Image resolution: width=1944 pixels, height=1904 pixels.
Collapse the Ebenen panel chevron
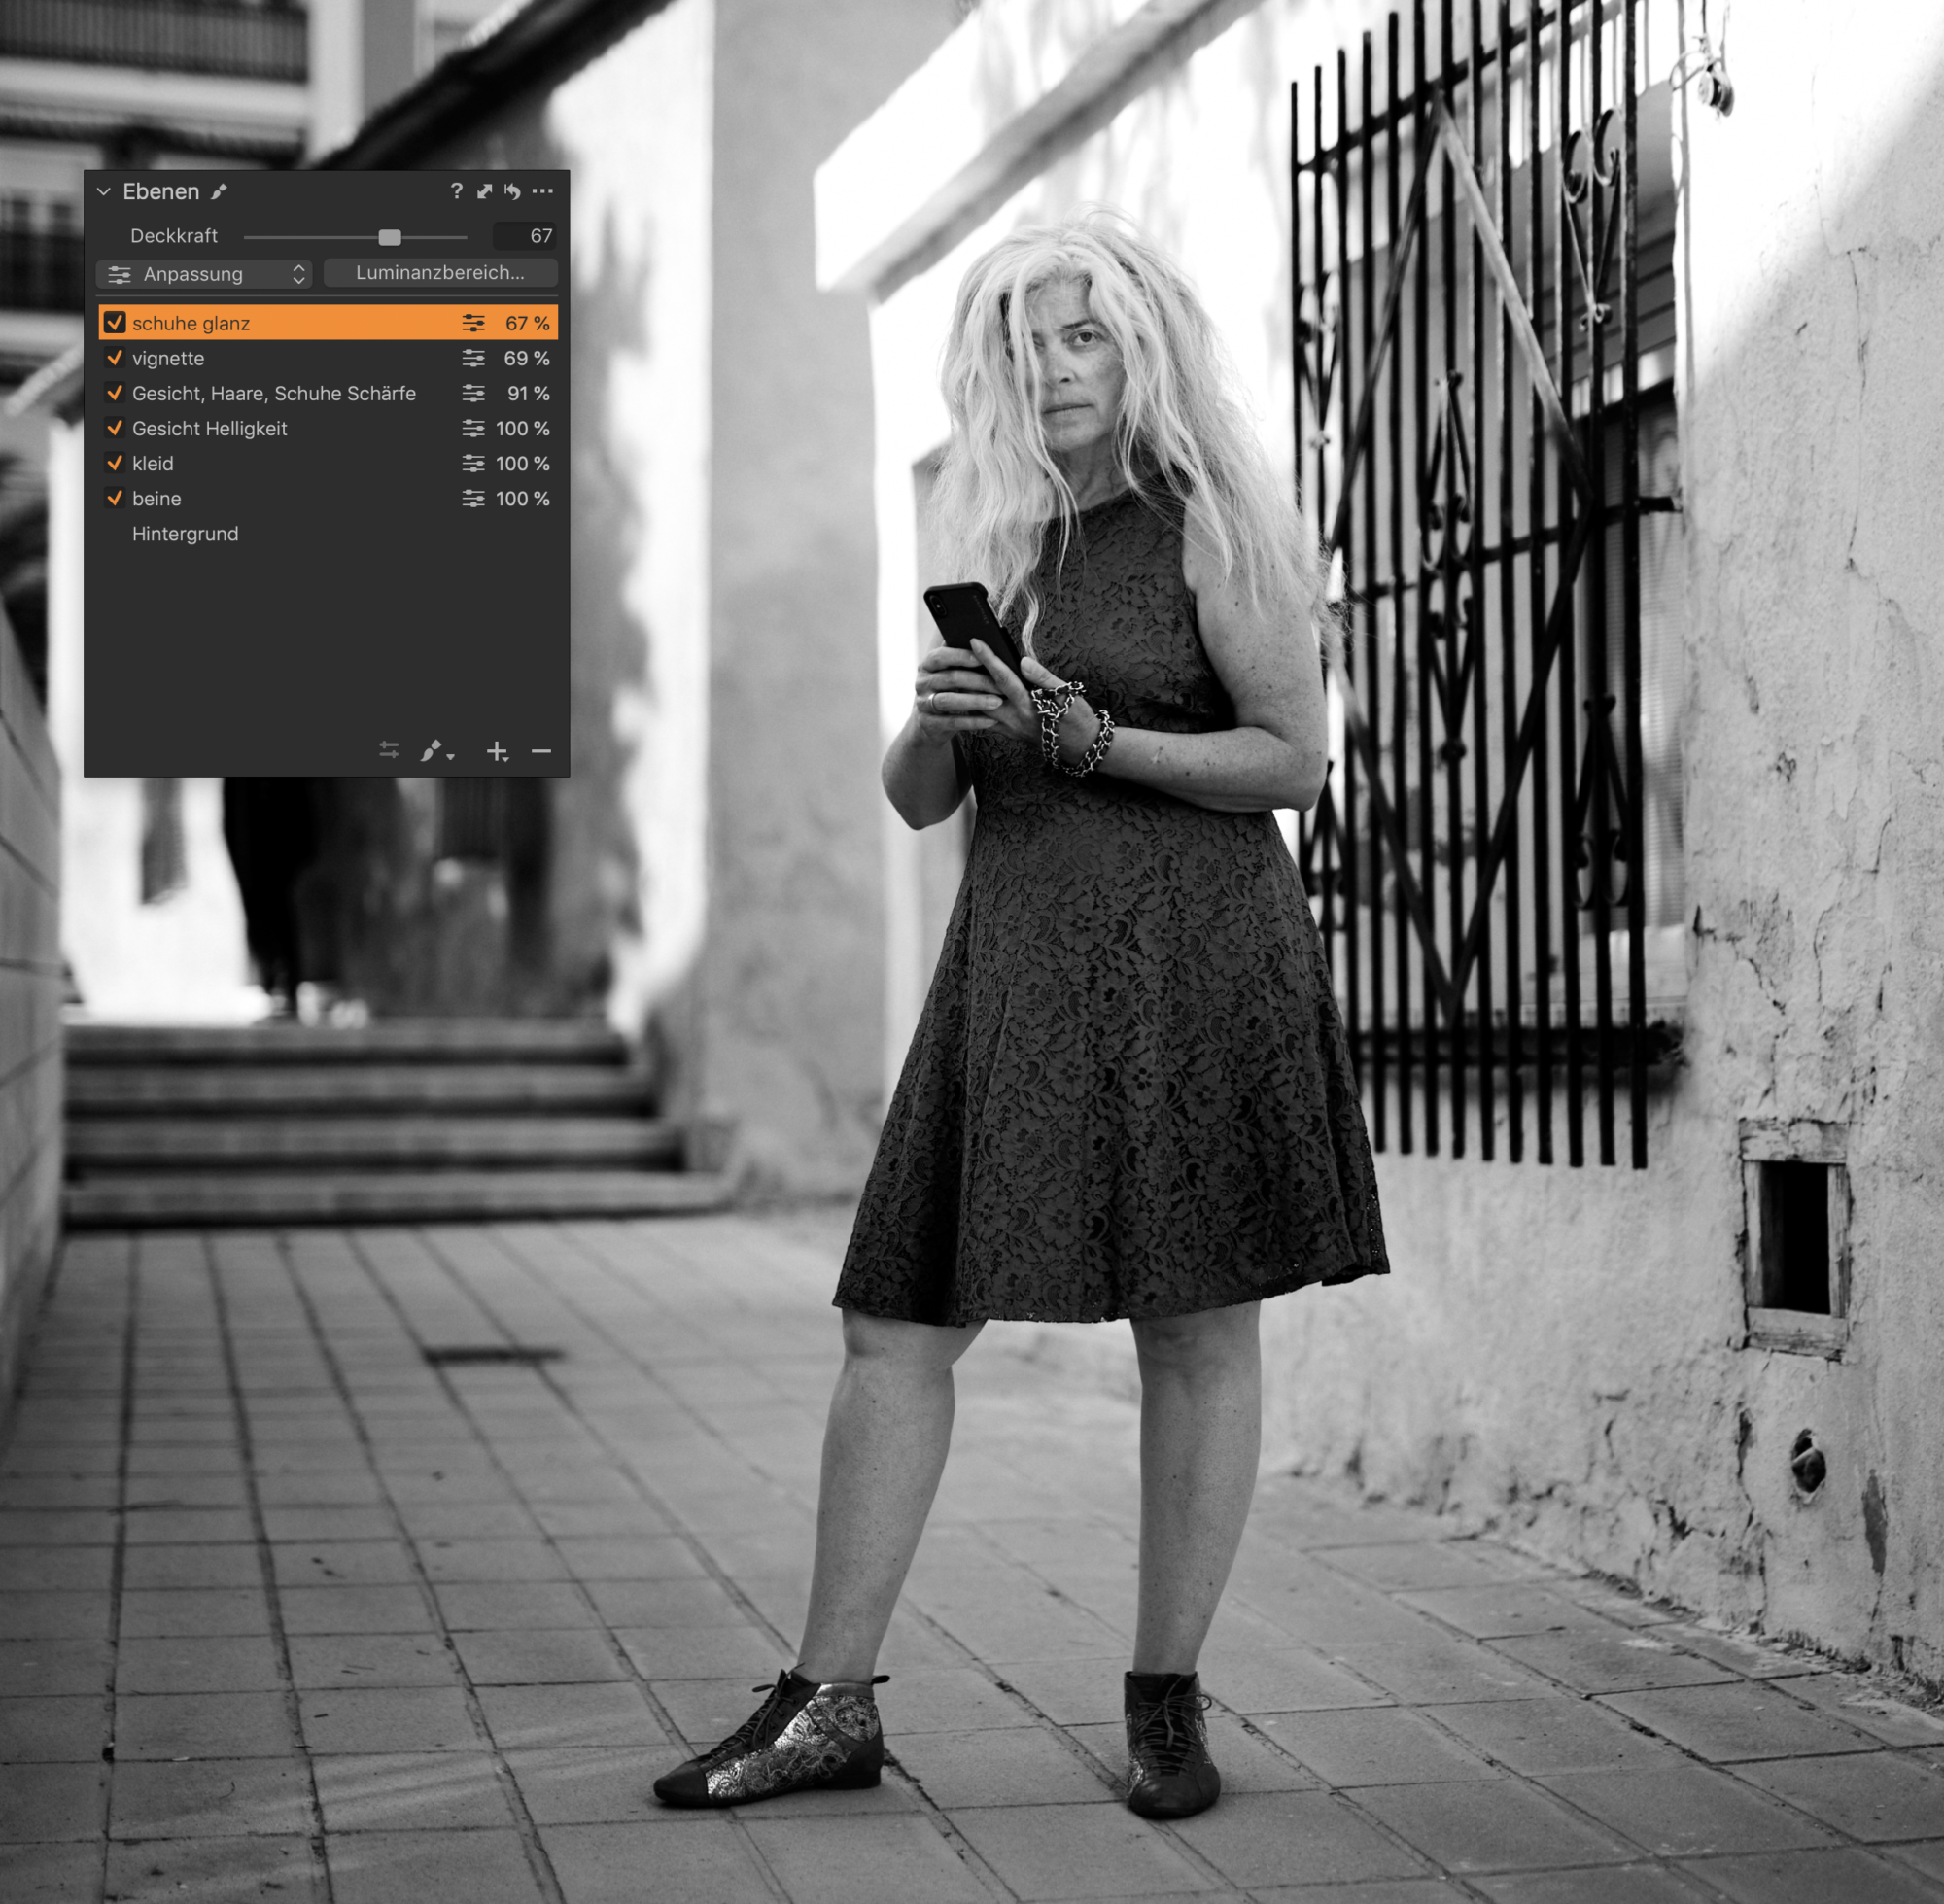[x=104, y=191]
